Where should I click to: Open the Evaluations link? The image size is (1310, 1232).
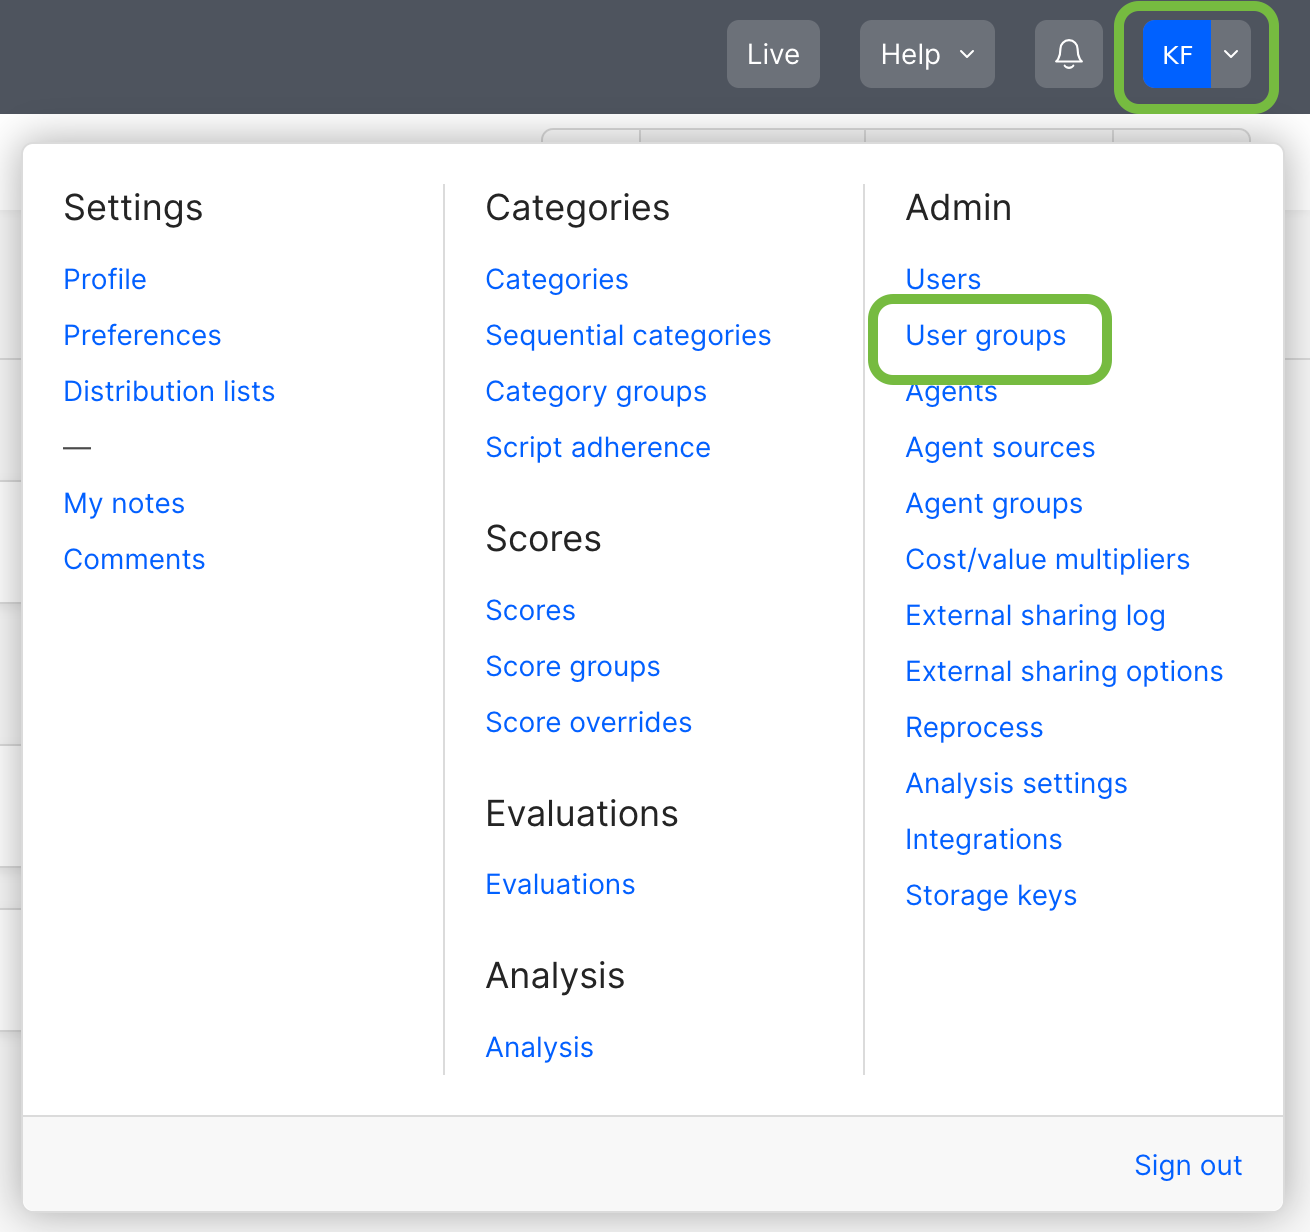coord(560,884)
